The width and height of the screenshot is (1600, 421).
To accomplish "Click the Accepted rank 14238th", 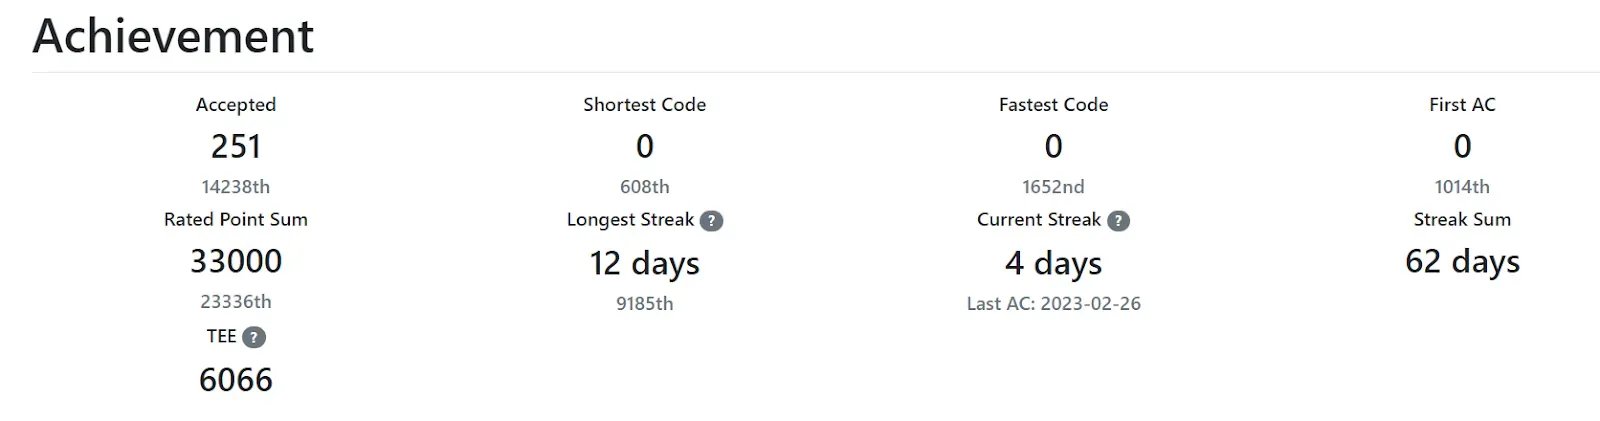I will [x=236, y=187].
